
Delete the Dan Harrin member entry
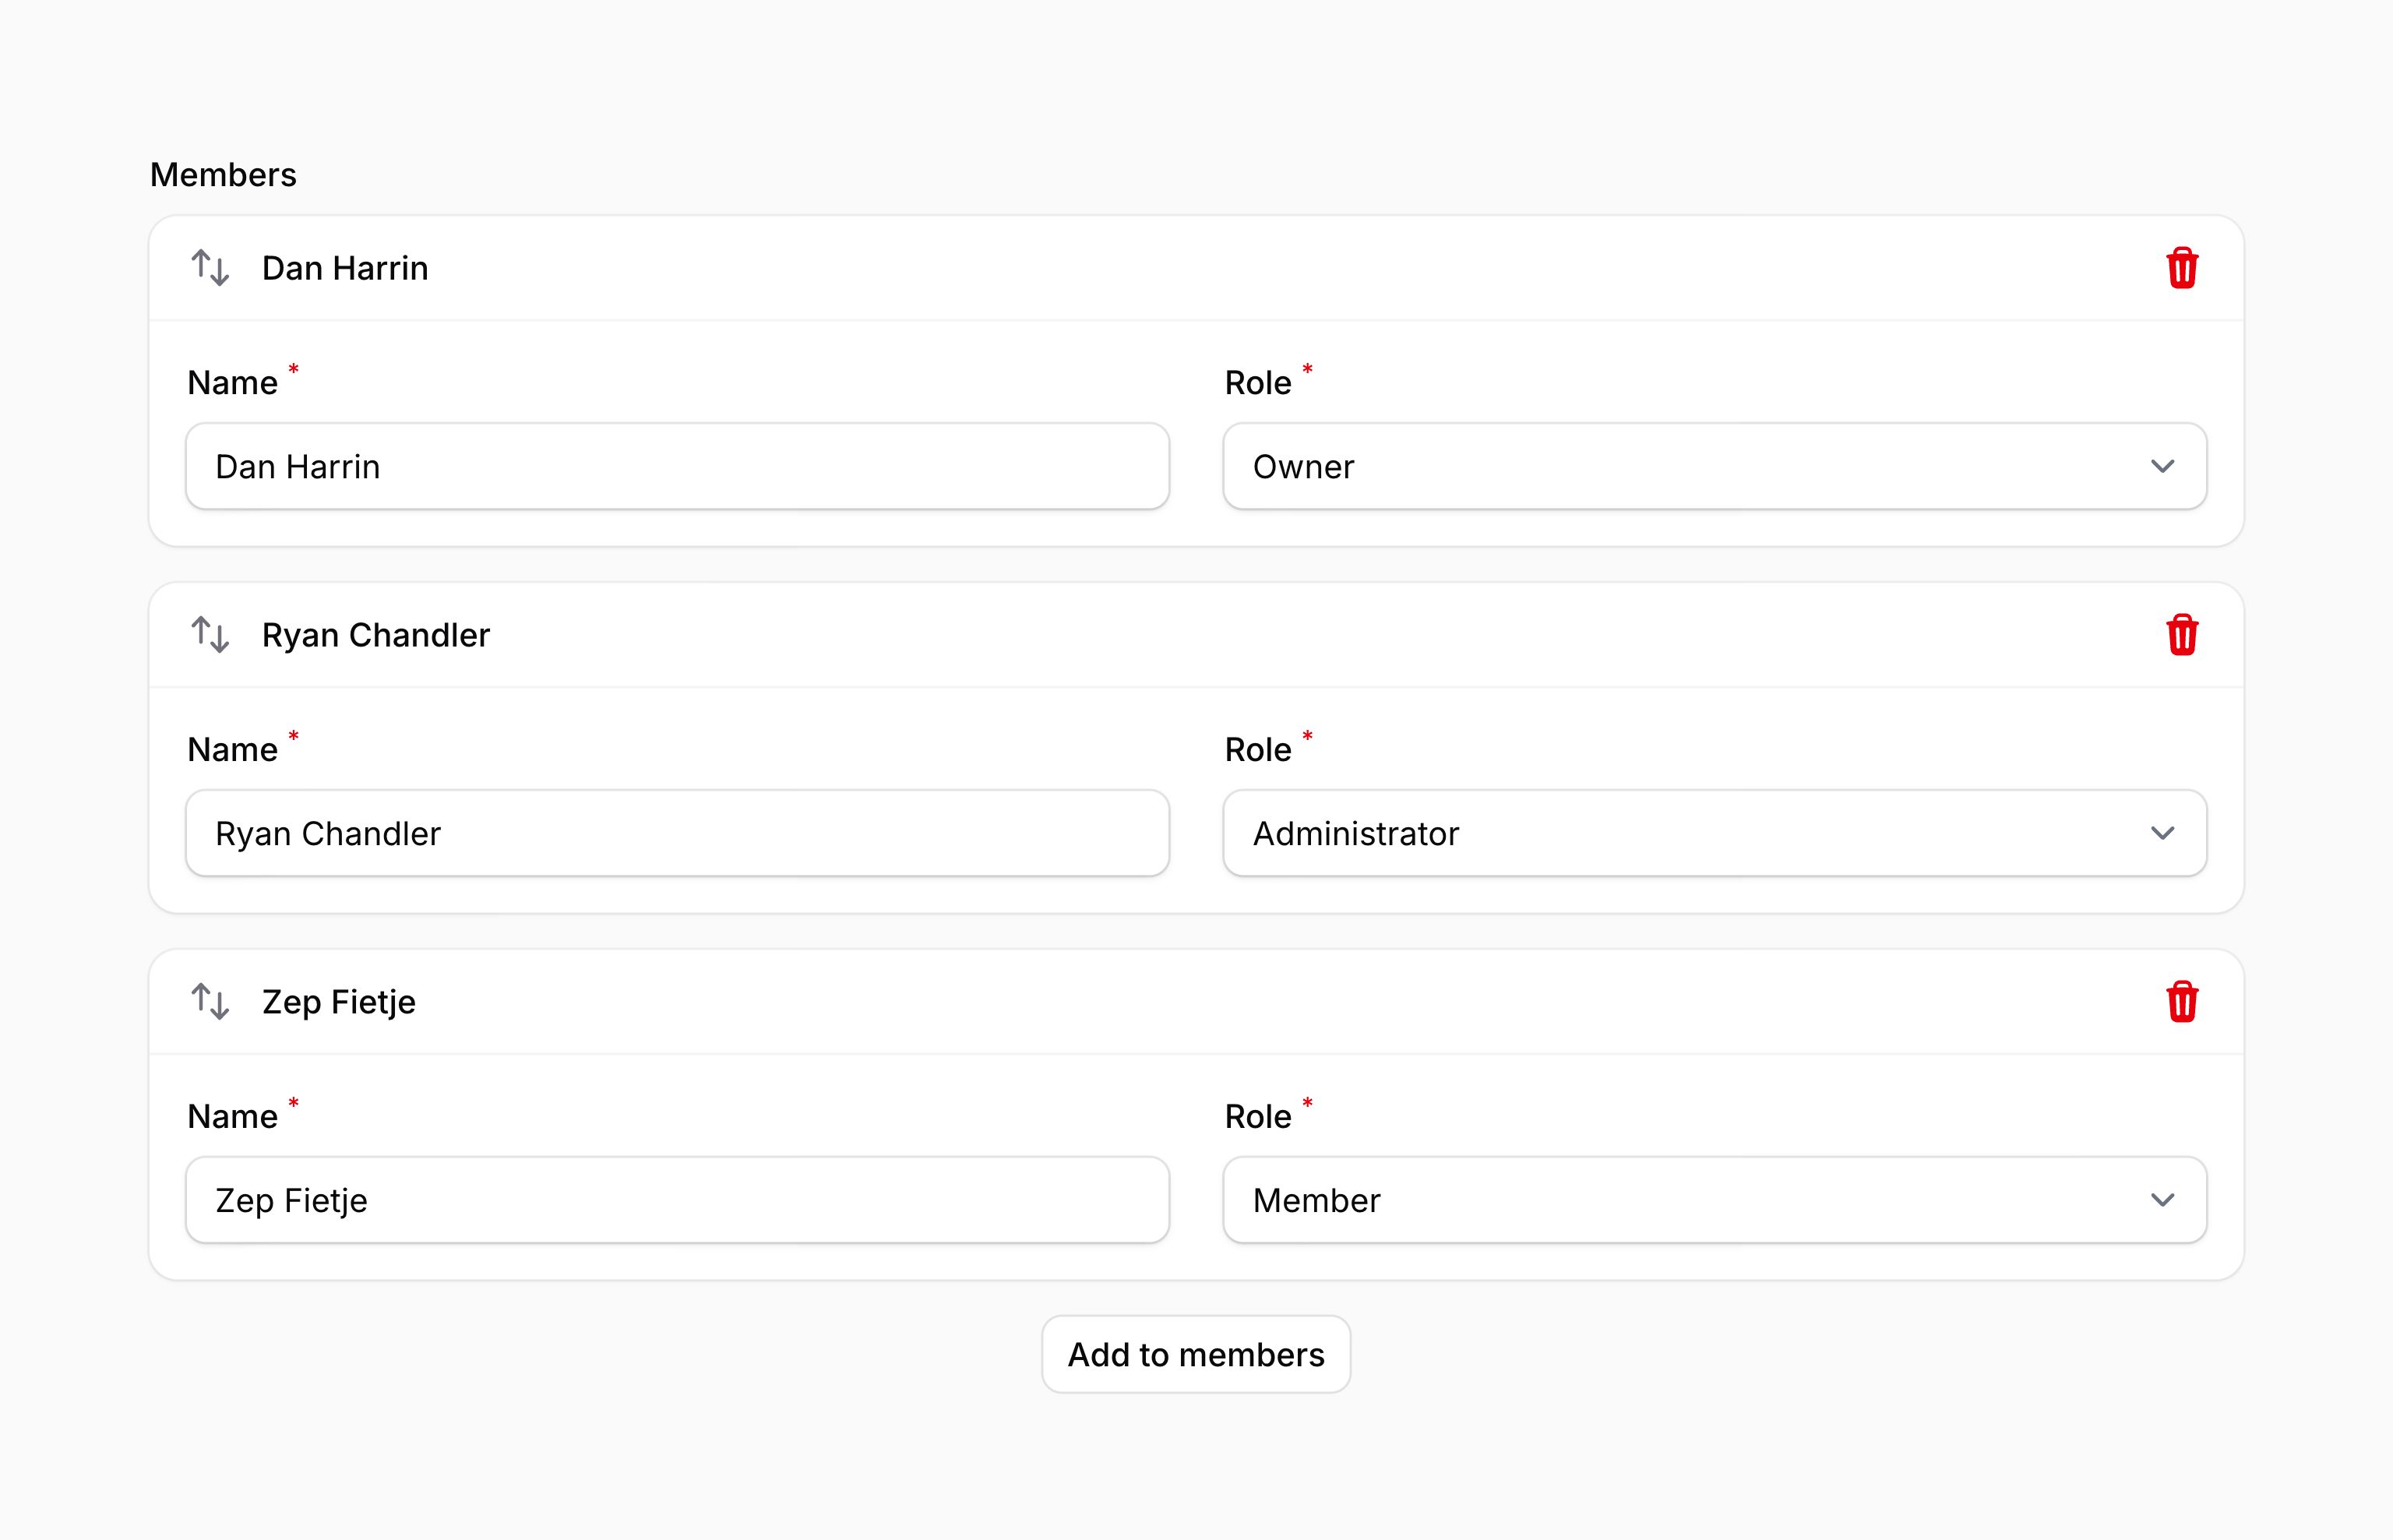(2181, 268)
